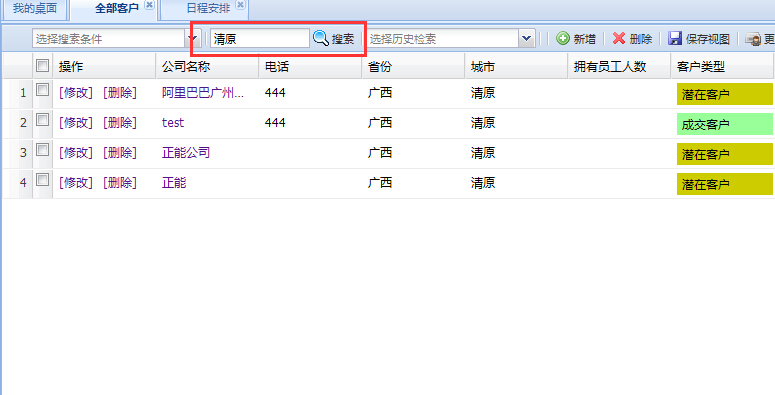The height and width of the screenshot is (395, 775).
Task: Click 清原 city cell in row 4
Action: 483,183
